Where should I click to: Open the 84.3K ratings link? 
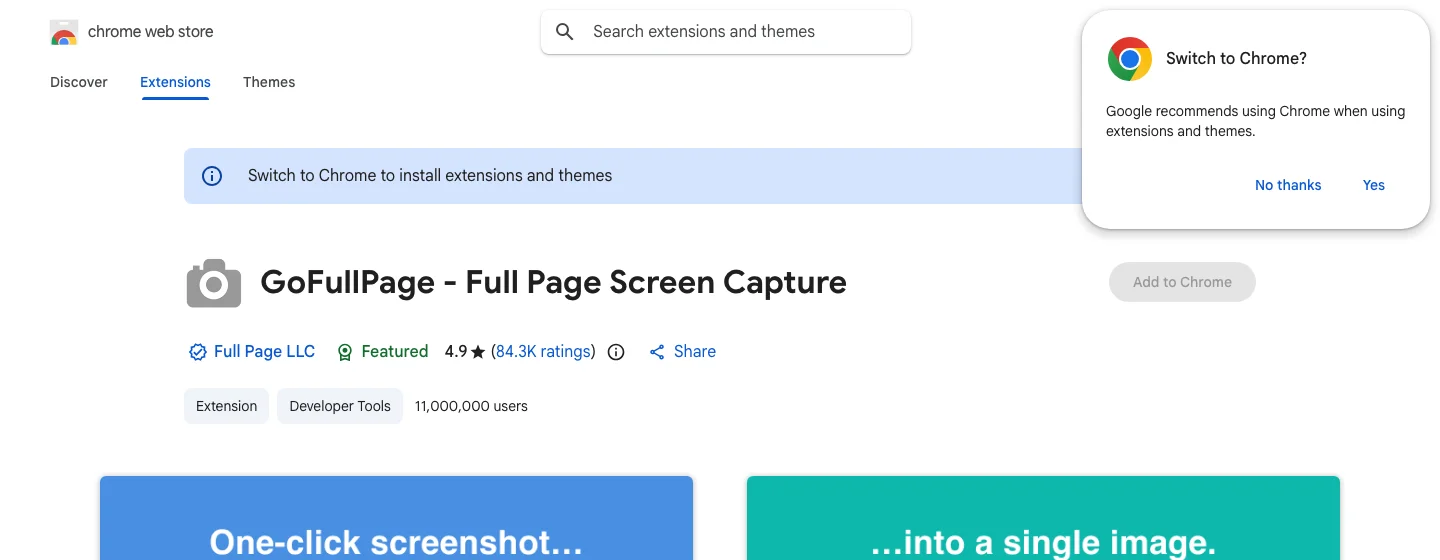coord(543,352)
